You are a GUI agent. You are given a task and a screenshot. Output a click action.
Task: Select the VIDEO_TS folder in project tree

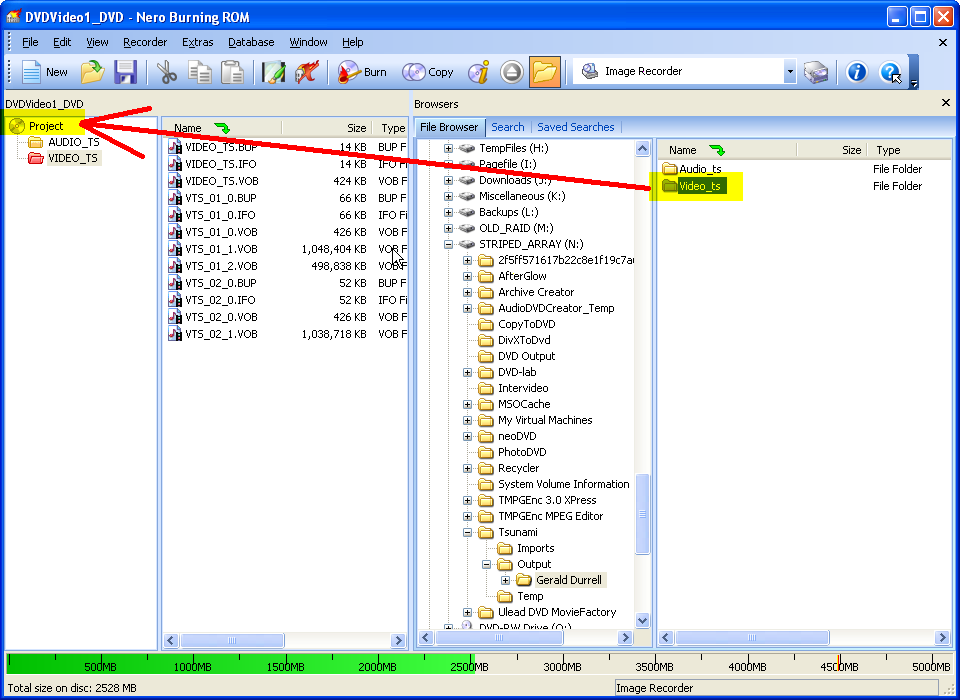[73, 158]
